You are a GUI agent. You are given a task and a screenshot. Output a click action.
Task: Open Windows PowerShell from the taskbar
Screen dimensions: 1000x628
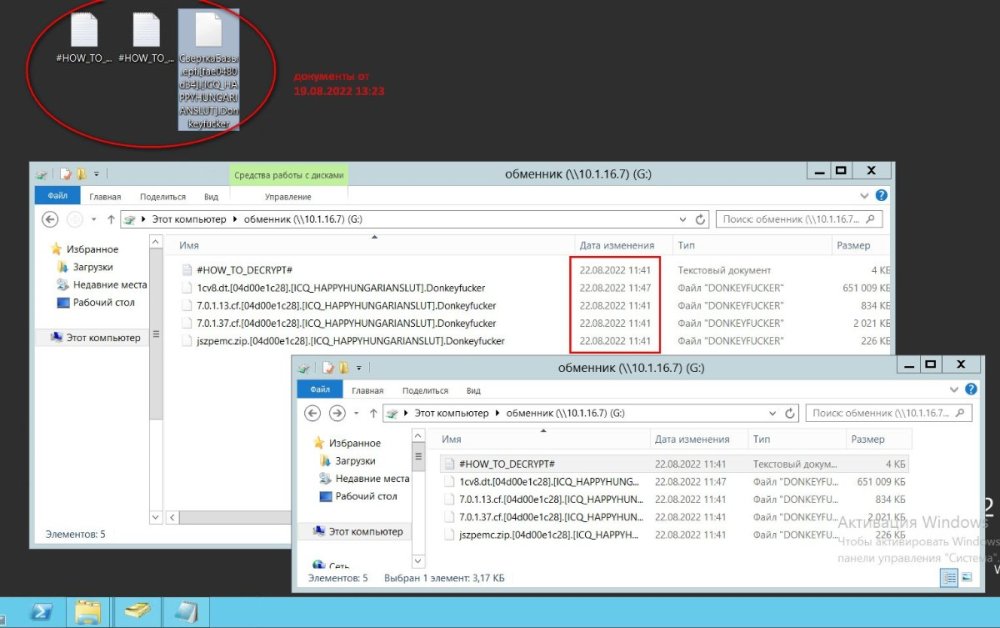(42, 612)
